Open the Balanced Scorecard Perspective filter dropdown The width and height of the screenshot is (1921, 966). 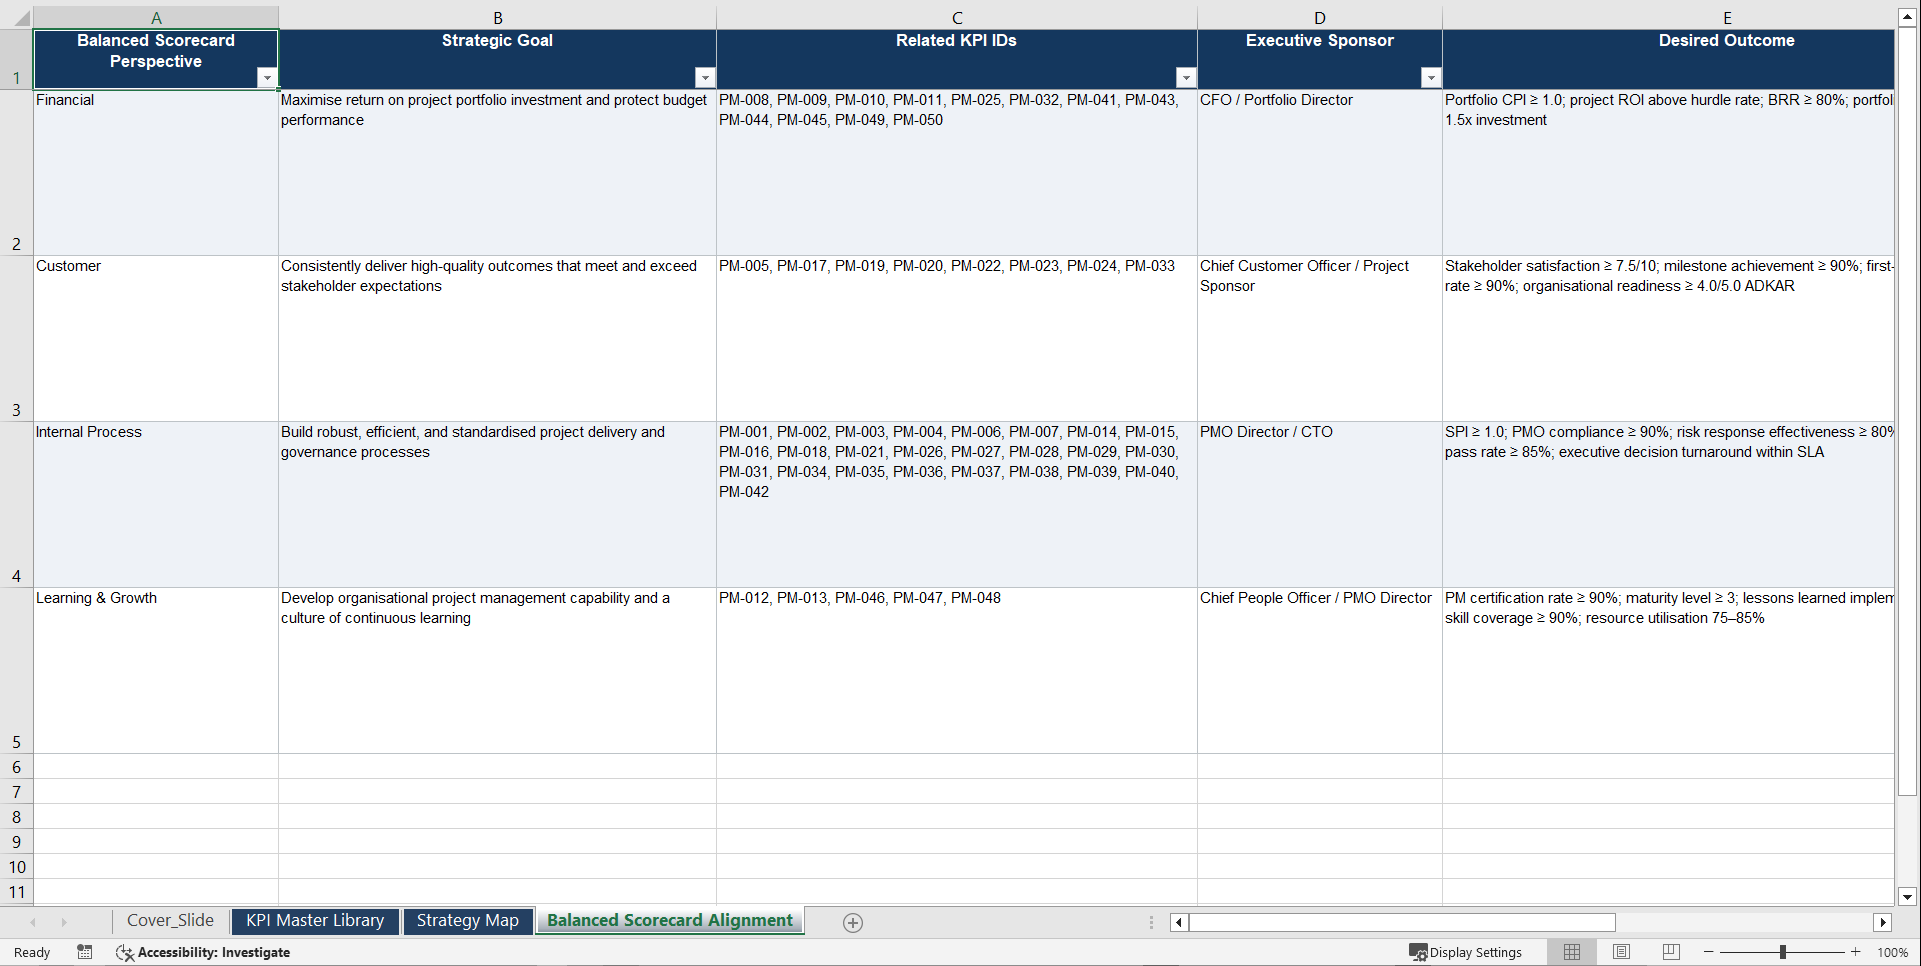click(267, 78)
